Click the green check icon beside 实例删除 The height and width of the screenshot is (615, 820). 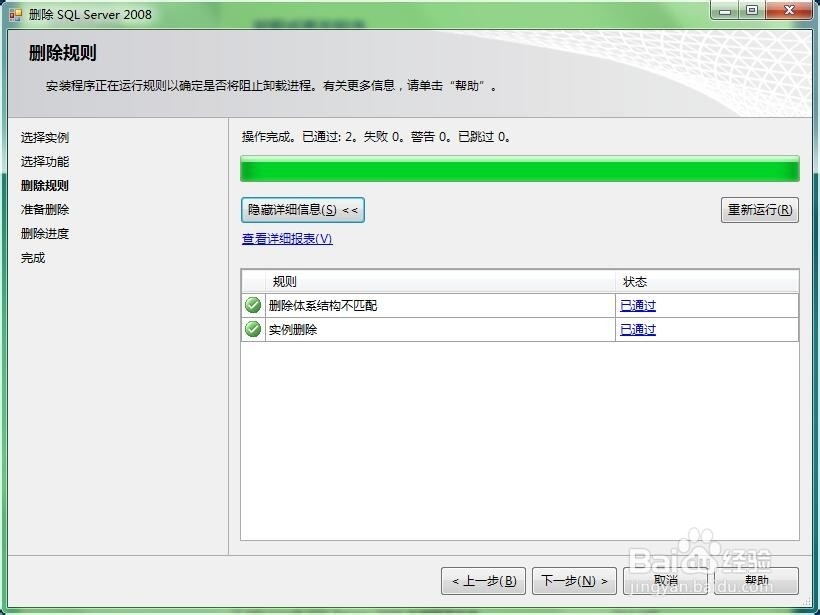click(x=252, y=329)
